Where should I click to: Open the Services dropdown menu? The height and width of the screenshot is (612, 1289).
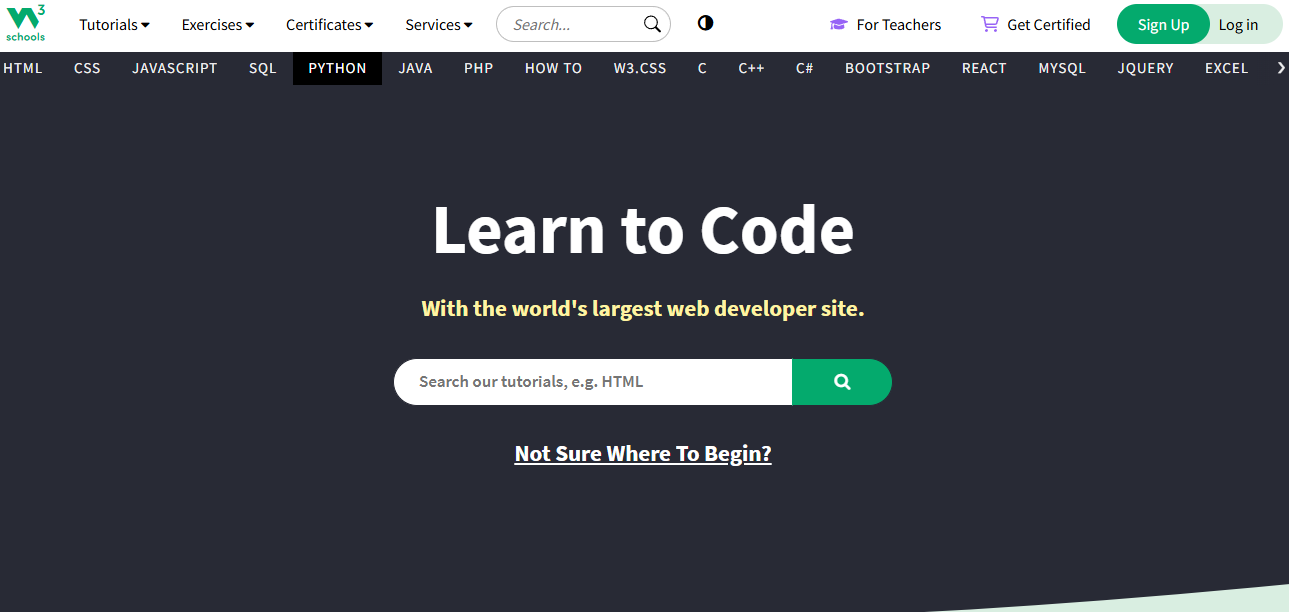tap(439, 25)
